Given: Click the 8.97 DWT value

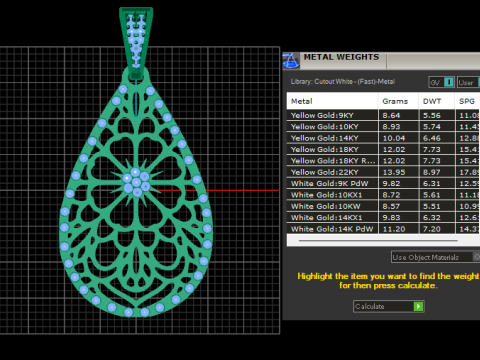Looking at the screenshot, I should (432, 172).
